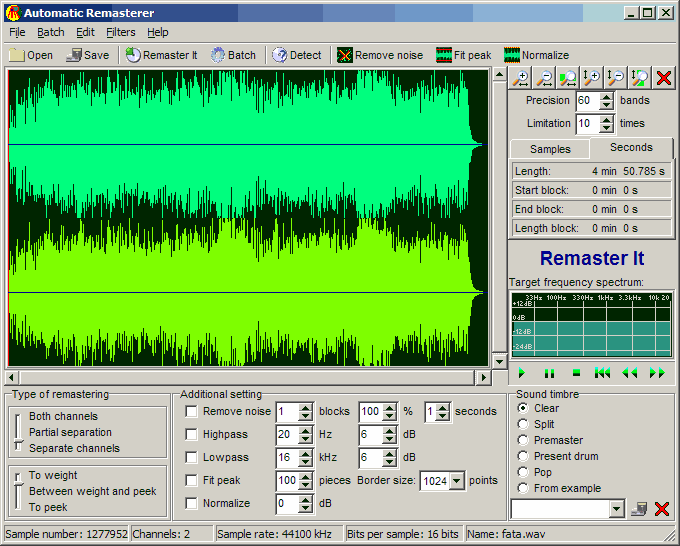Click the Detect toolbar button
Image resolution: width=680 pixels, height=546 pixels.
pyautogui.click(x=297, y=55)
